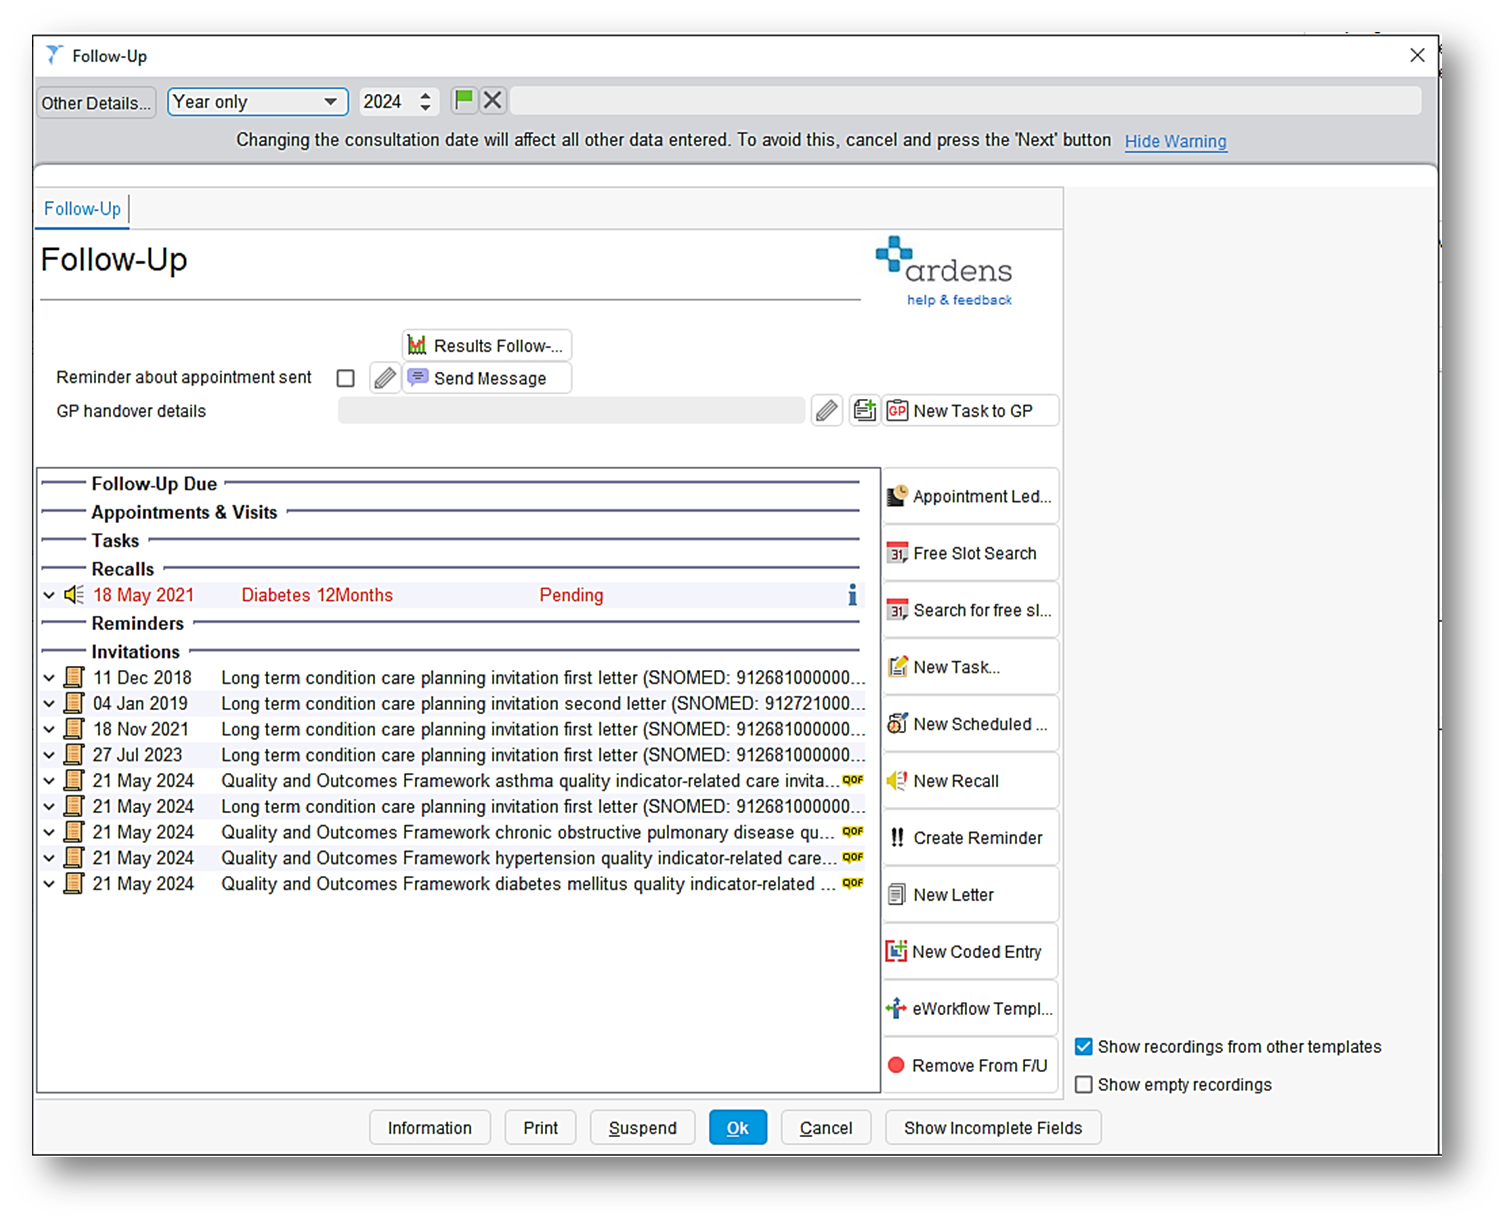Screen dimensions: 1507x1222
Task: Click Show Incomplete Fields button
Action: (993, 1128)
